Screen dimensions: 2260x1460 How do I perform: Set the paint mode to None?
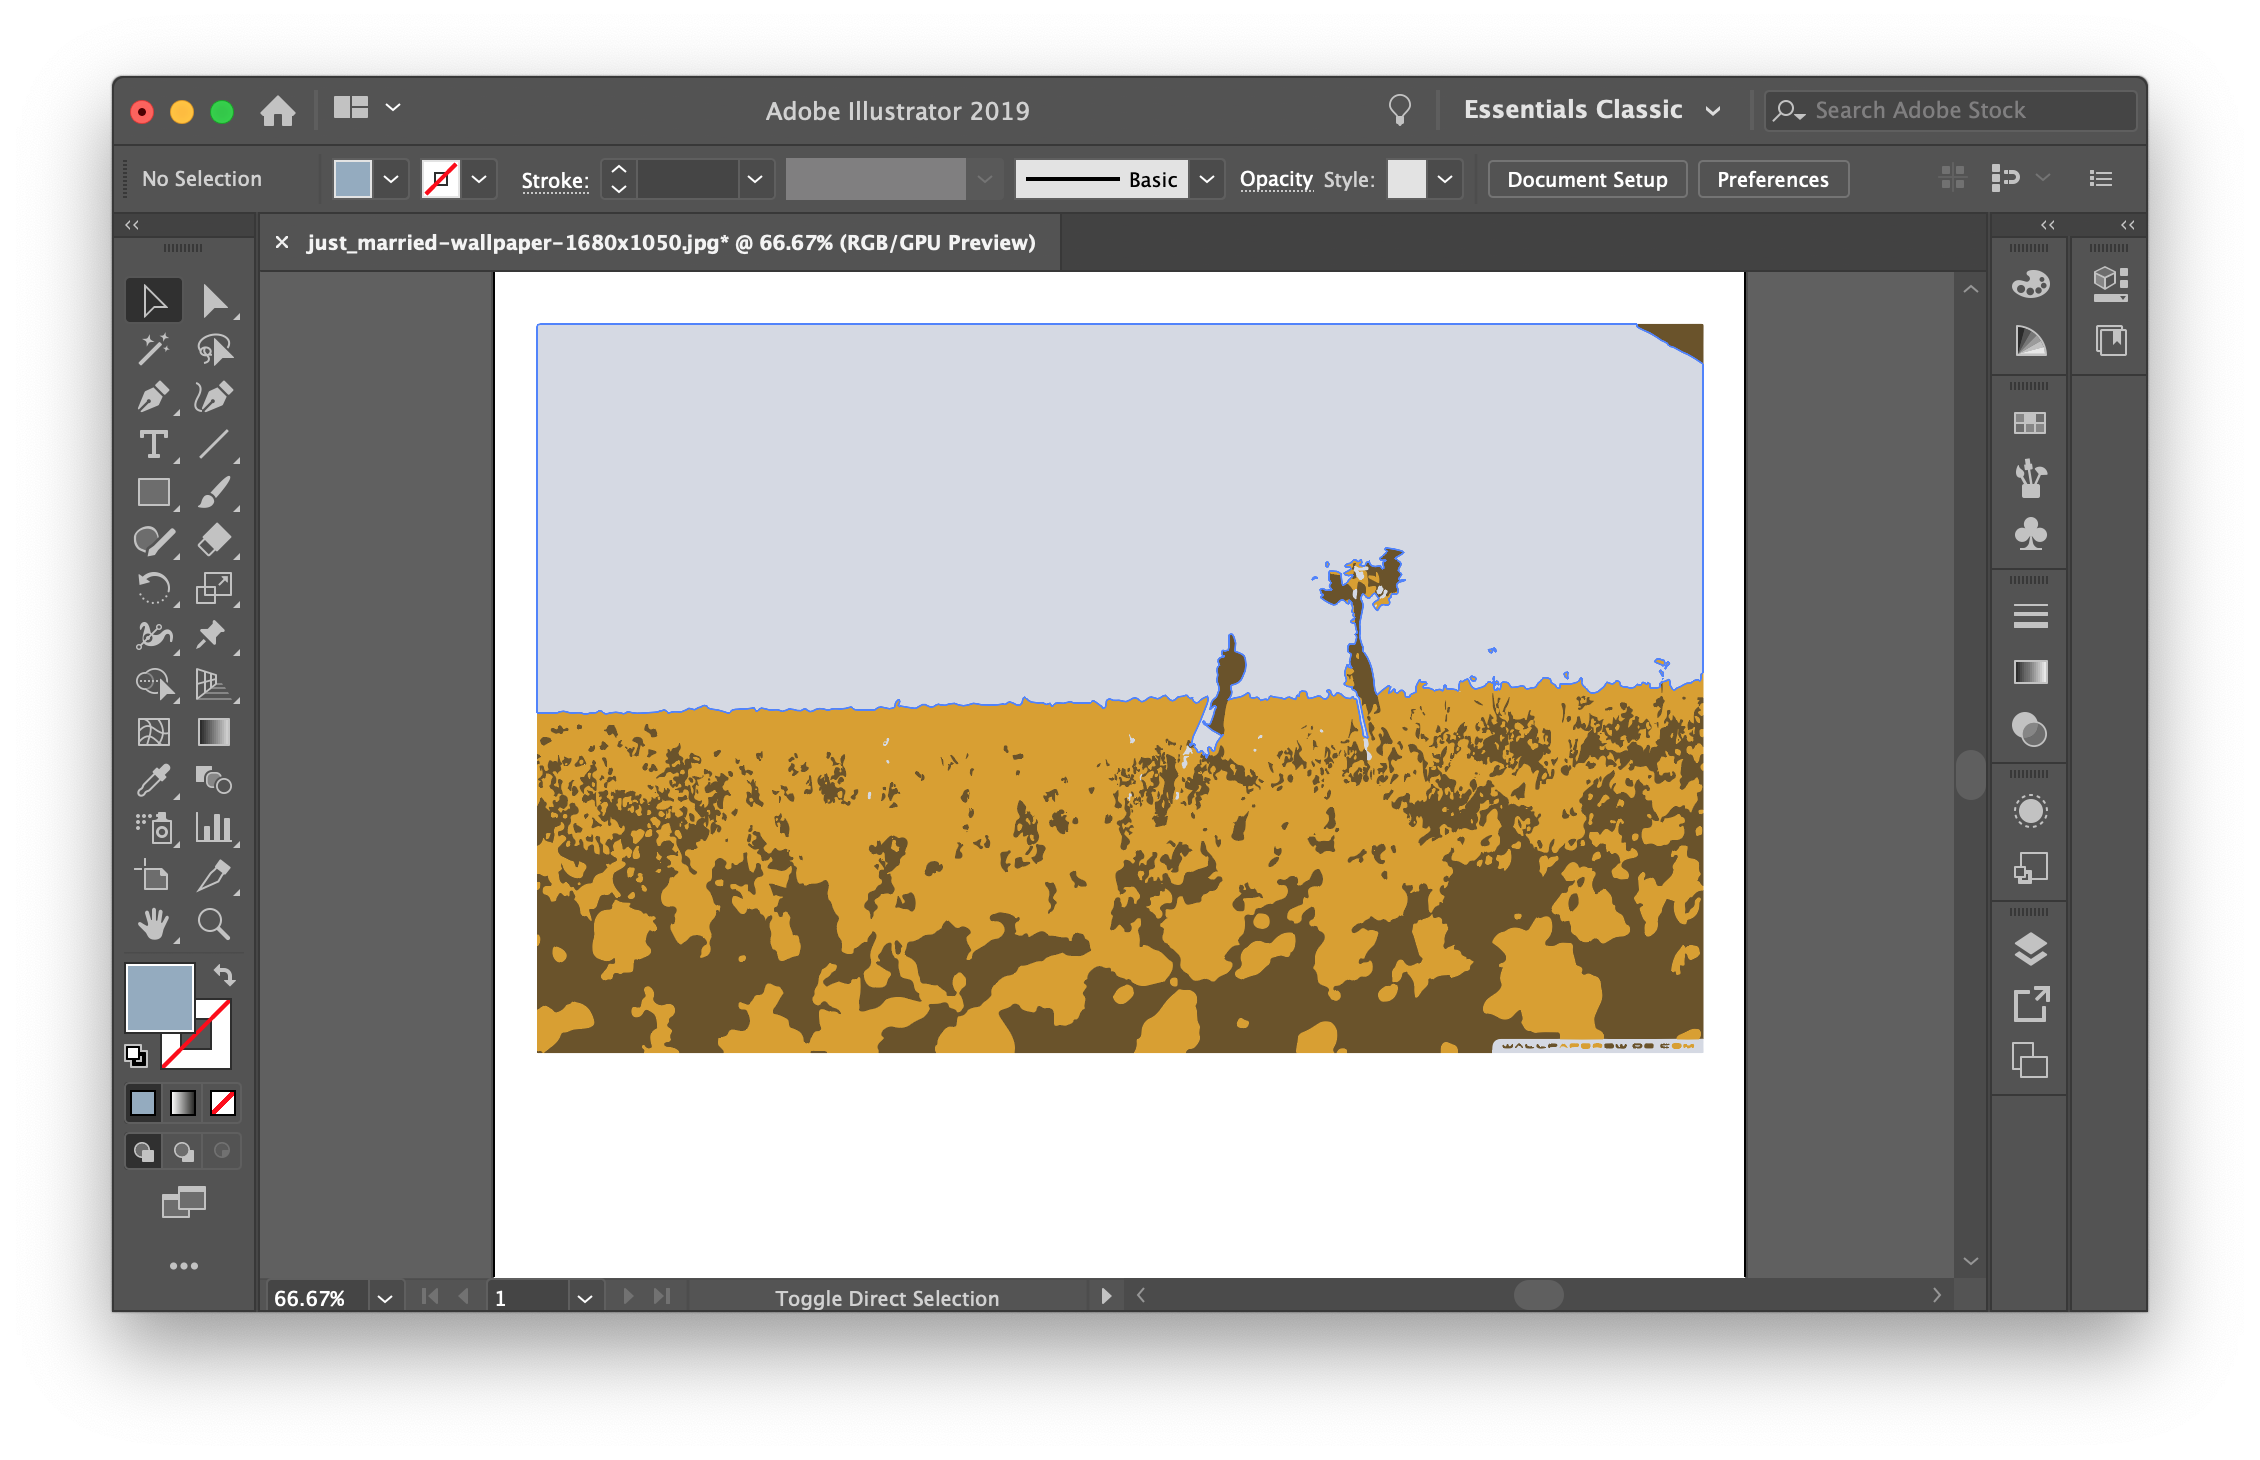click(223, 1103)
